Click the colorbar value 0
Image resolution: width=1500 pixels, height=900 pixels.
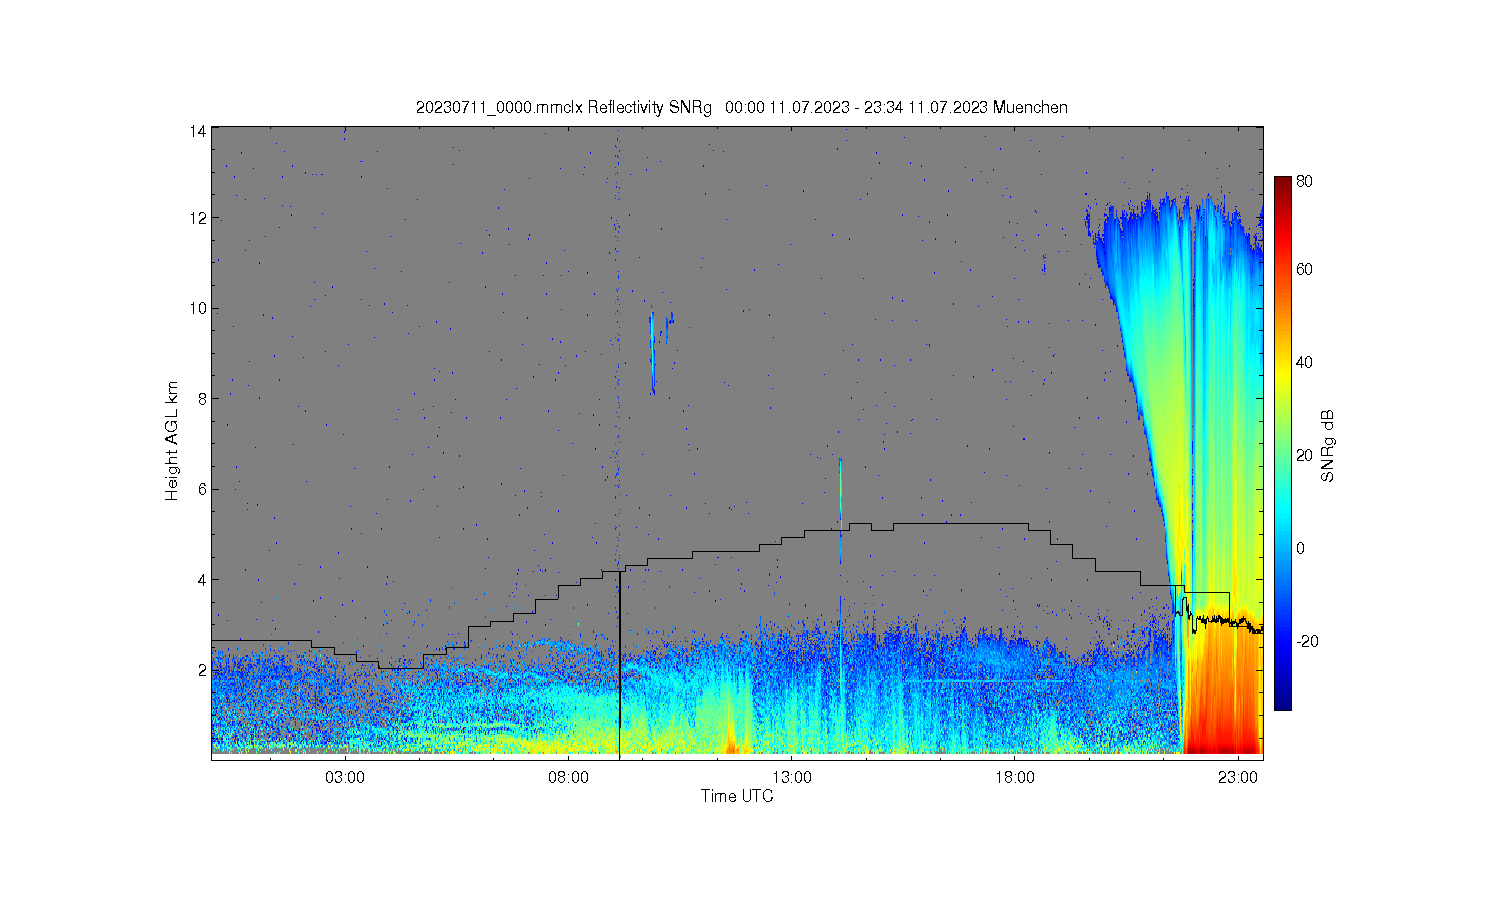click(1301, 548)
